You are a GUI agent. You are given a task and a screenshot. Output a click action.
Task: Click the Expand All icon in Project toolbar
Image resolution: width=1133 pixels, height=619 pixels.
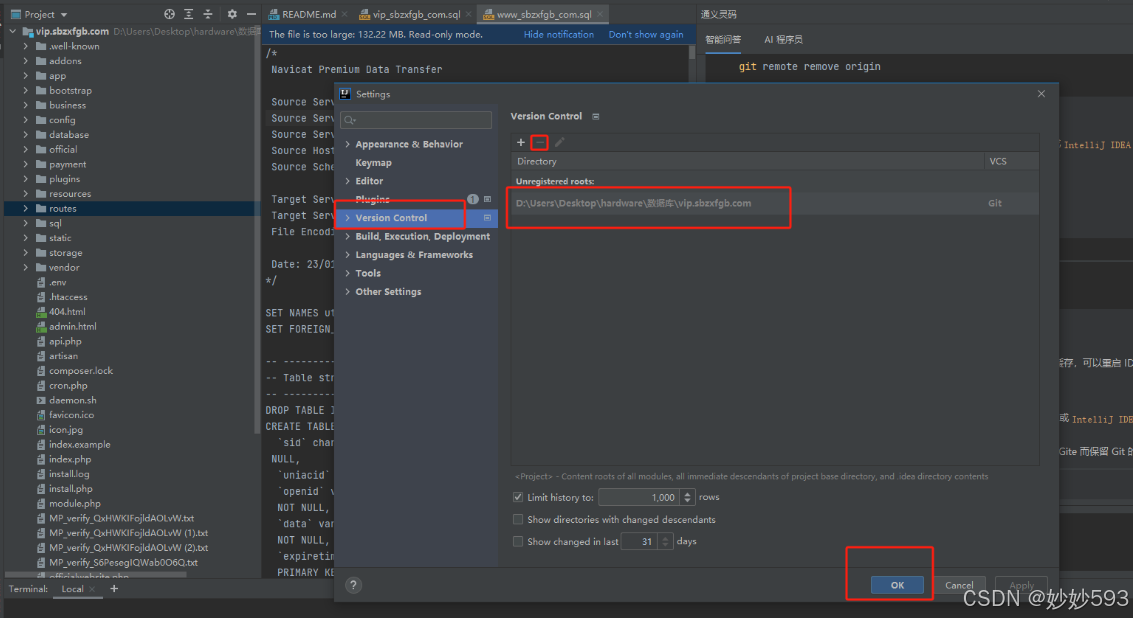[x=189, y=14]
